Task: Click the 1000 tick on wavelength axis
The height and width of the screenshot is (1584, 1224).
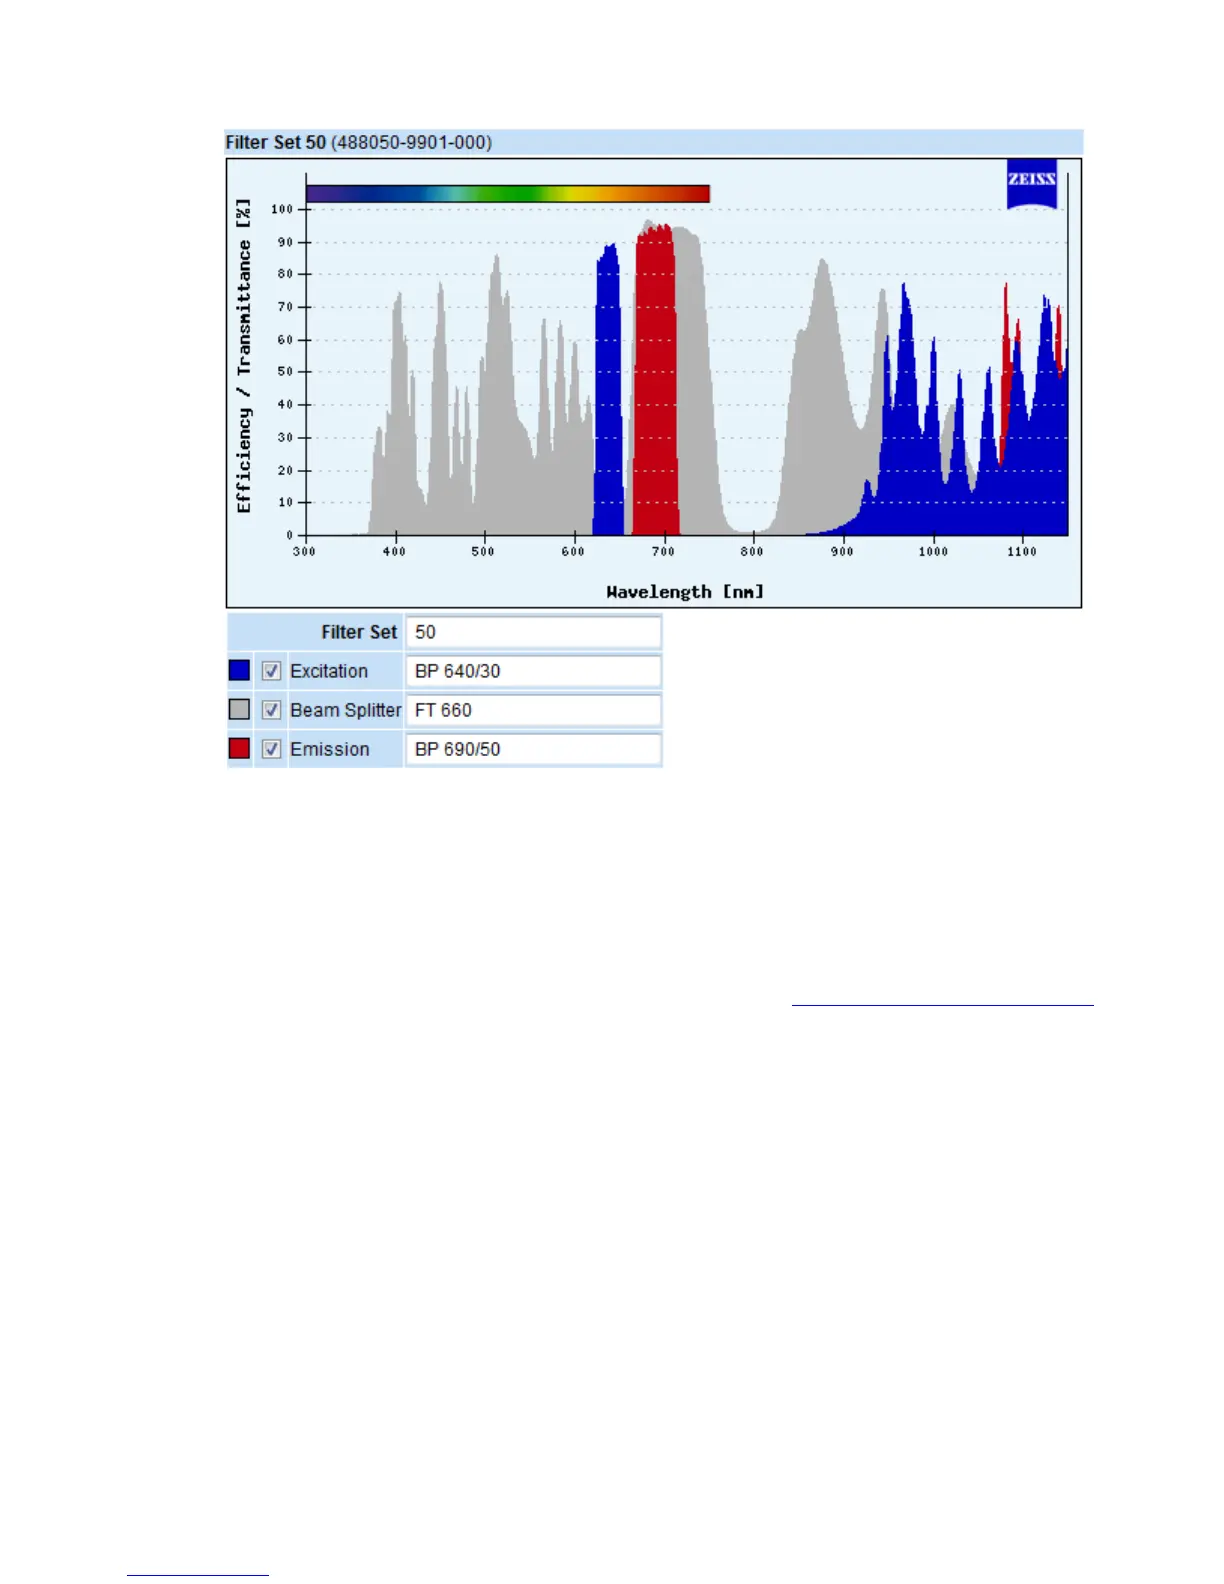Action: [x=933, y=551]
